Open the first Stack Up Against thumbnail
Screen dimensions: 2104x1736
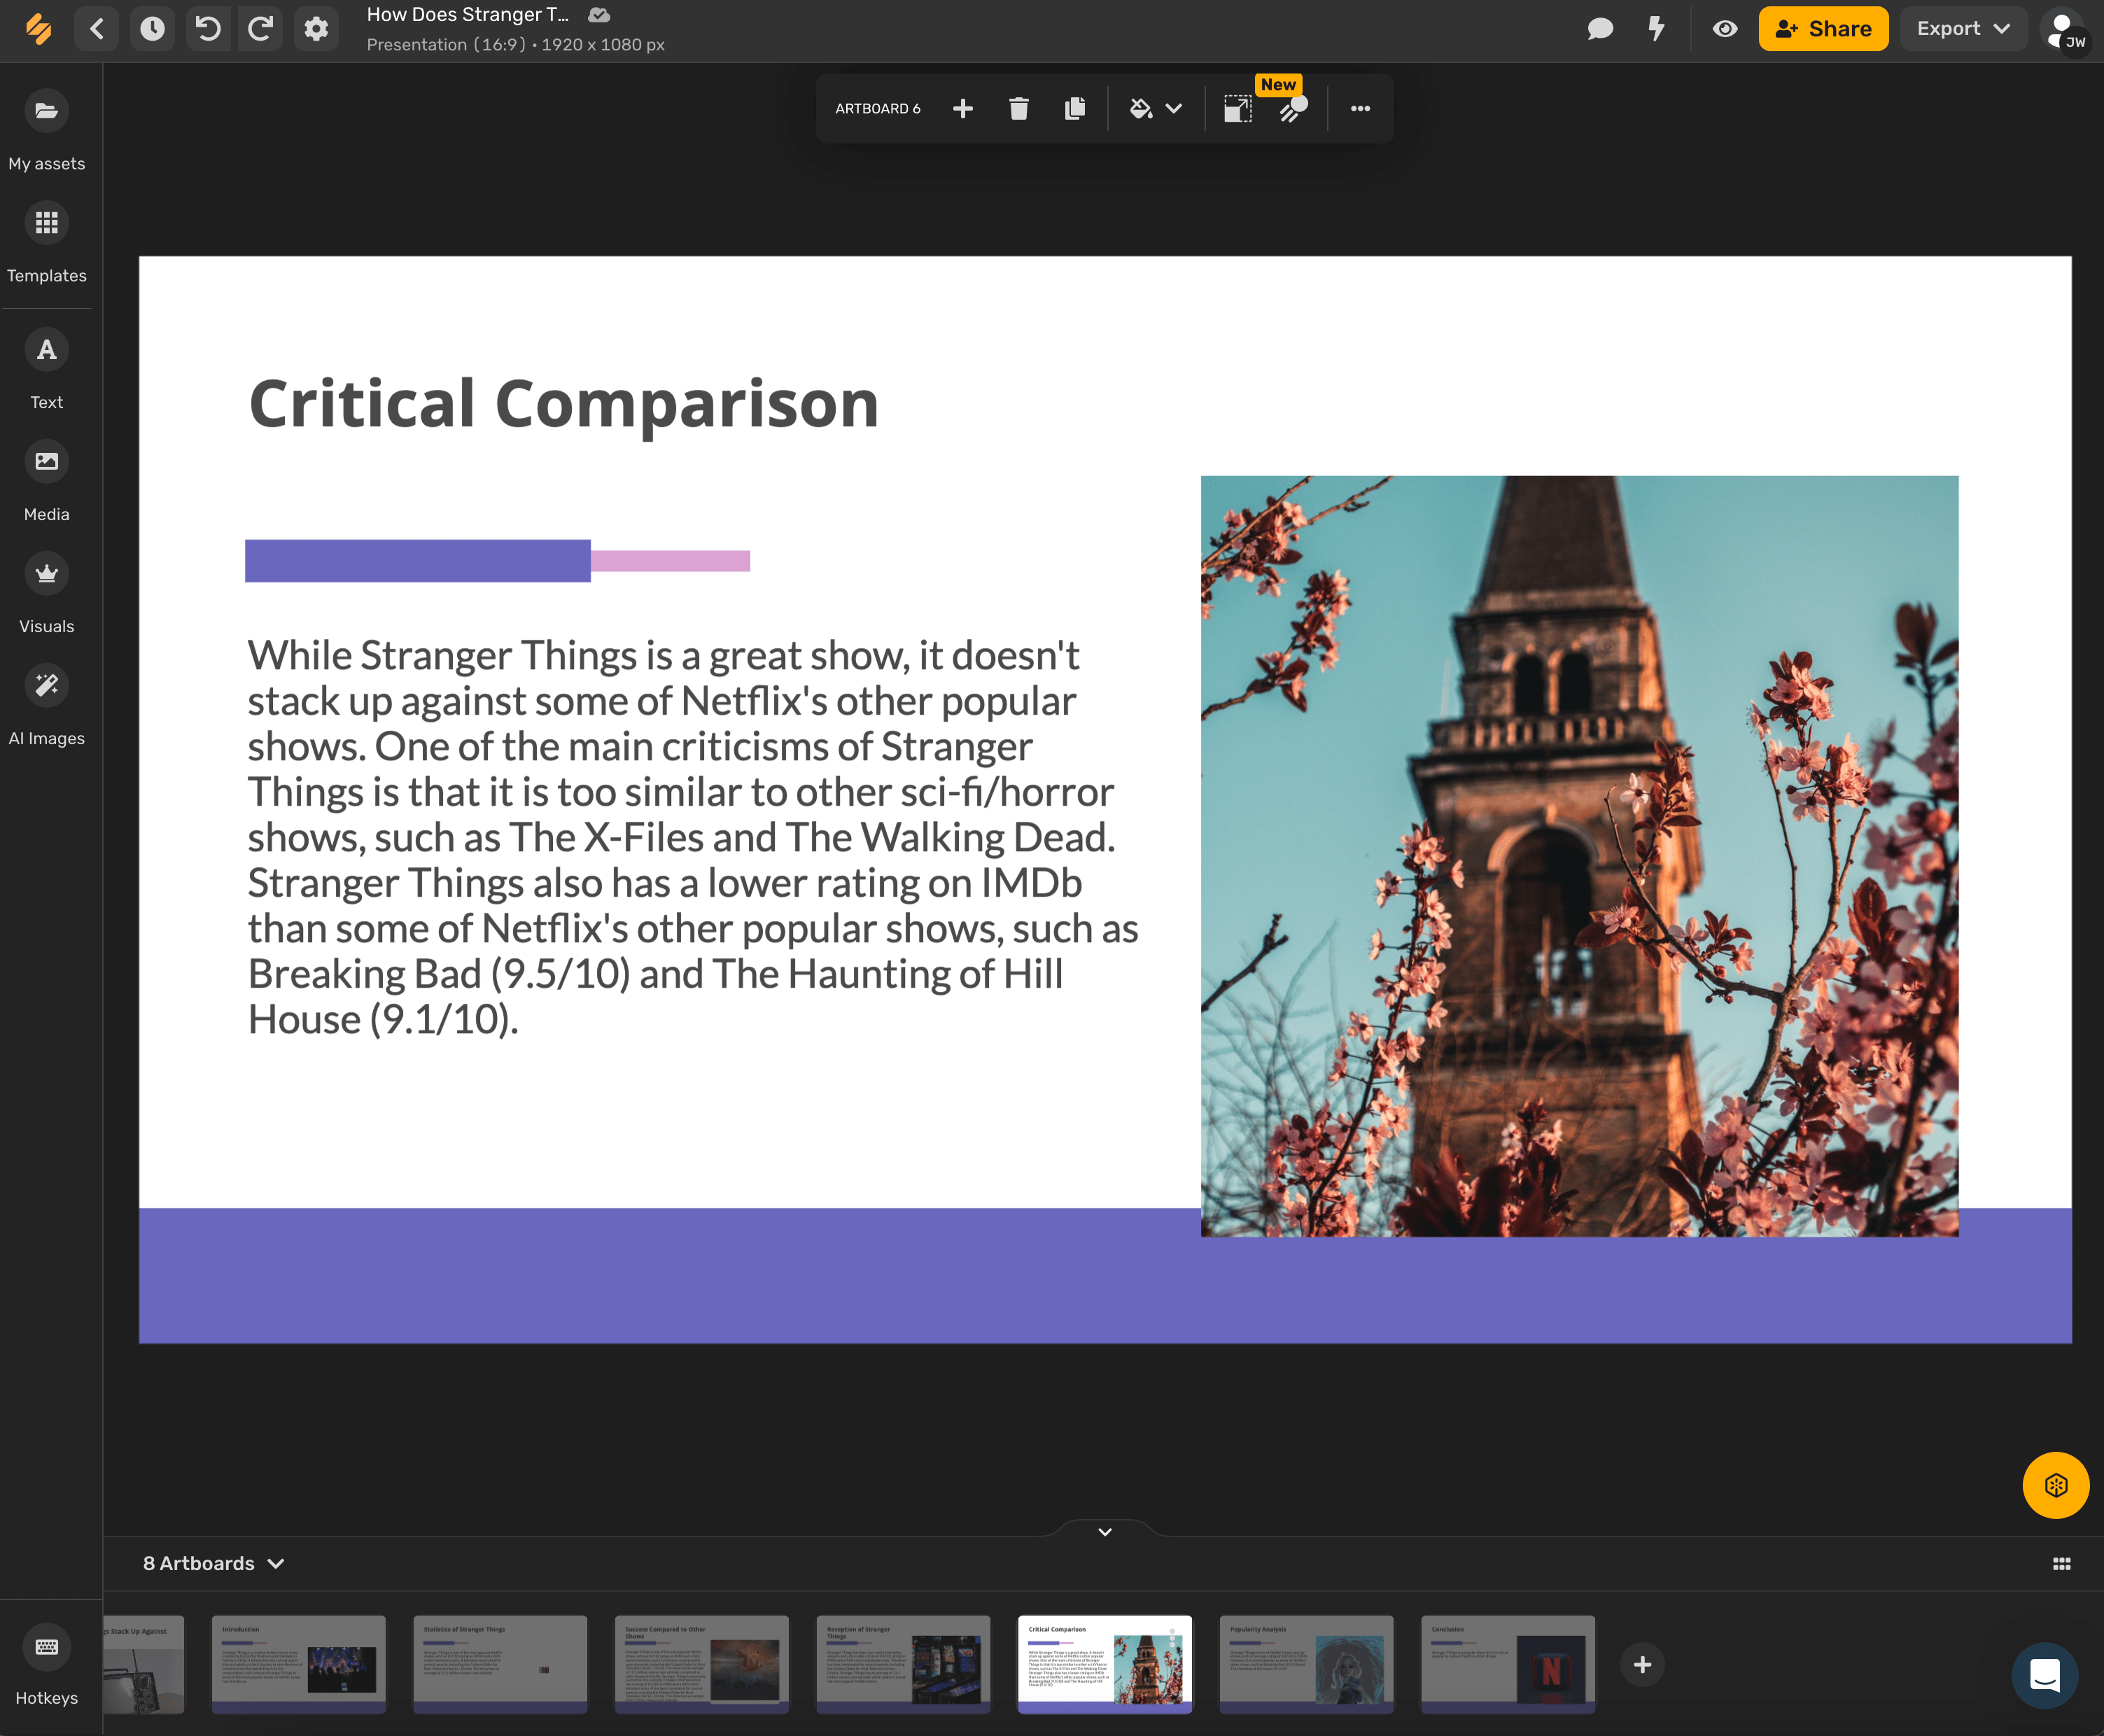[144, 1664]
